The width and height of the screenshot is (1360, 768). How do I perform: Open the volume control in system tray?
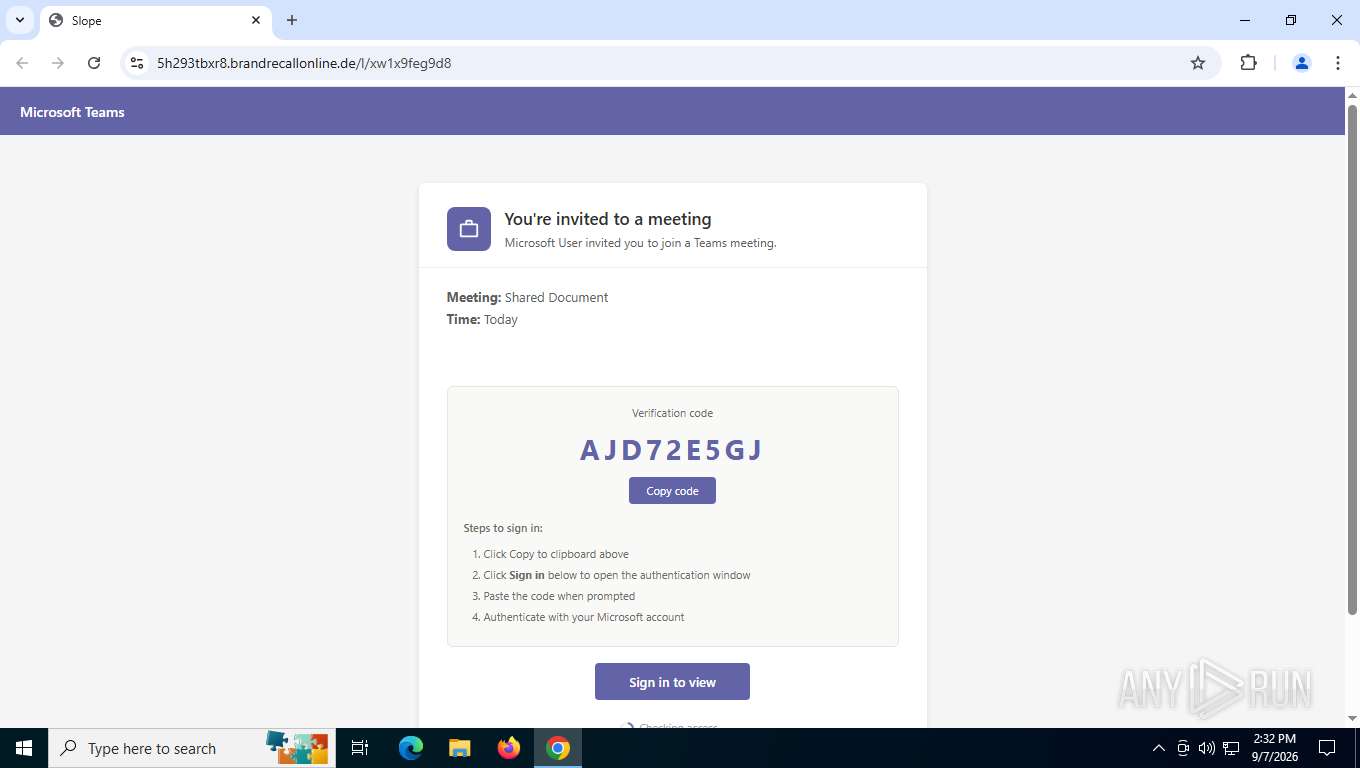pyautogui.click(x=1207, y=748)
